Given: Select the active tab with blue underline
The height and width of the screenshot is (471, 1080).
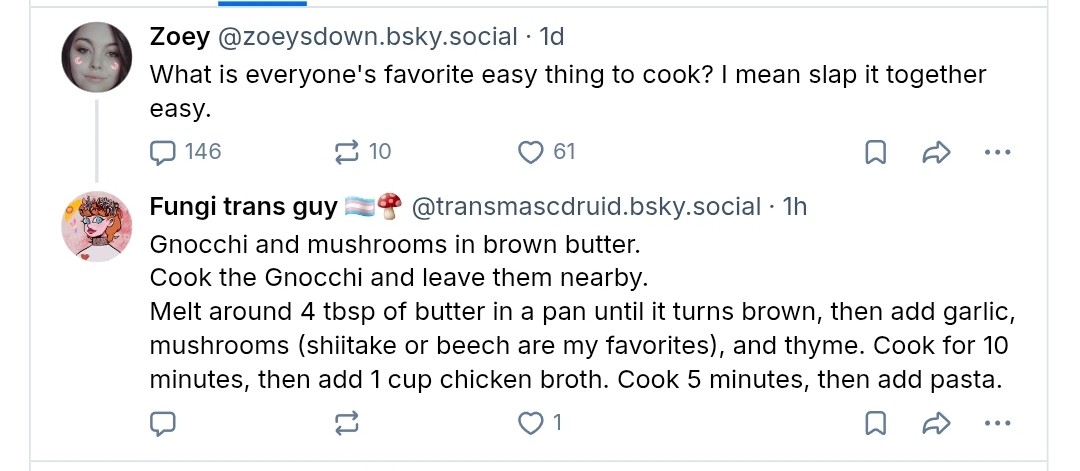Looking at the screenshot, I should click(262, 3).
